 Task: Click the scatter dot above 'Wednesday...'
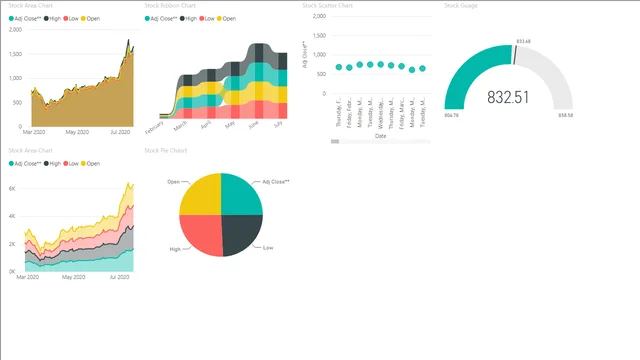380,64
